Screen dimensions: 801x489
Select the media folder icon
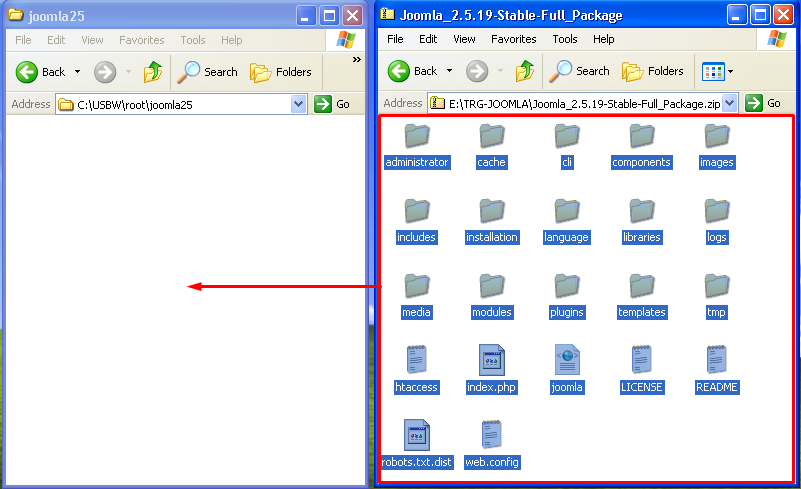[x=417, y=286]
